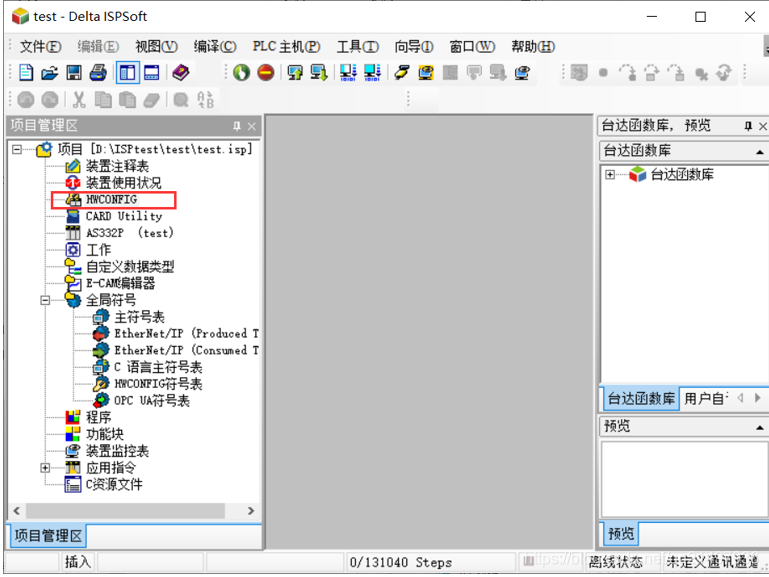Click the A-B replace icon
The width and height of the screenshot is (769, 577).
point(205,100)
